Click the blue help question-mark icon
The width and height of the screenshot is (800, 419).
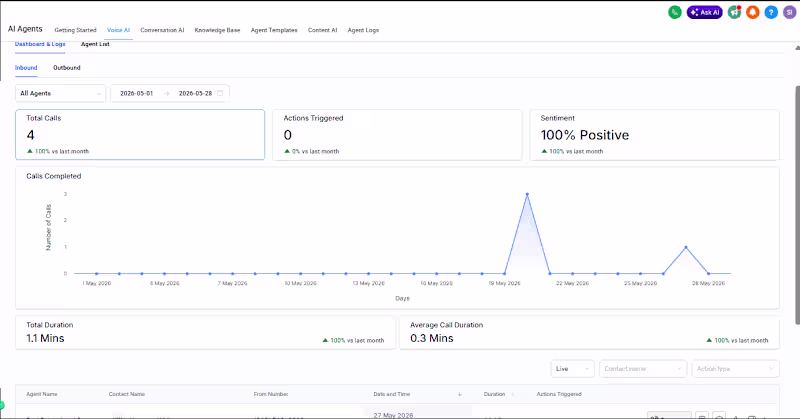click(771, 12)
